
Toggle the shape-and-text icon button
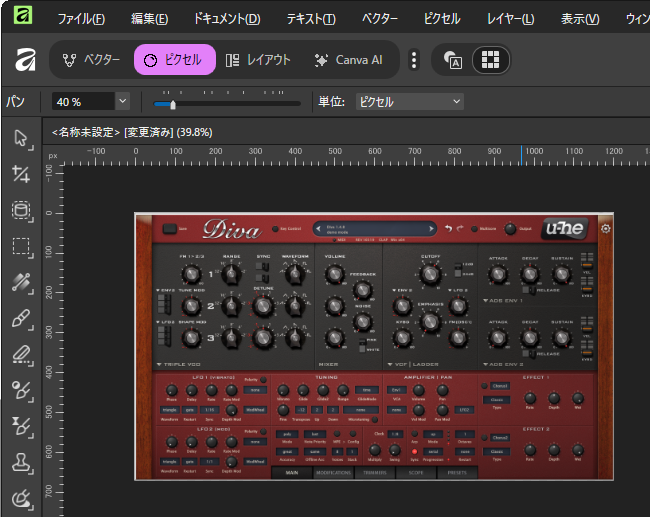(x=452, y=60)
